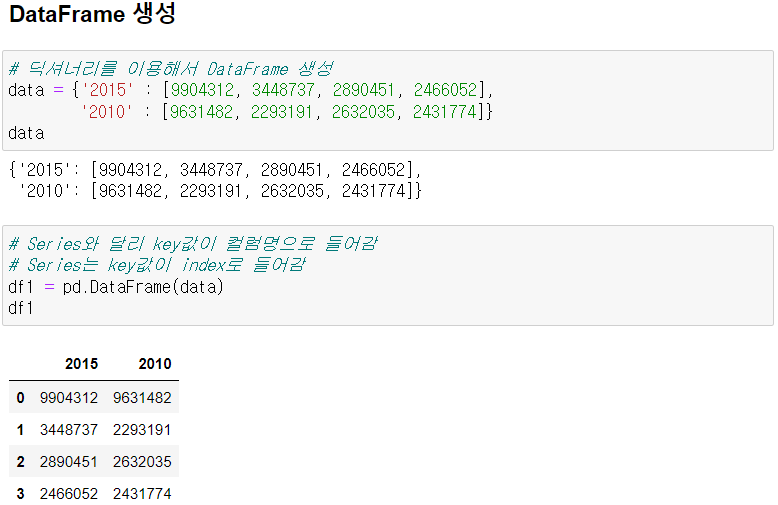Click table cell 9904312
The height and width of the screenshot is (505, 778).
coord(69,397)
